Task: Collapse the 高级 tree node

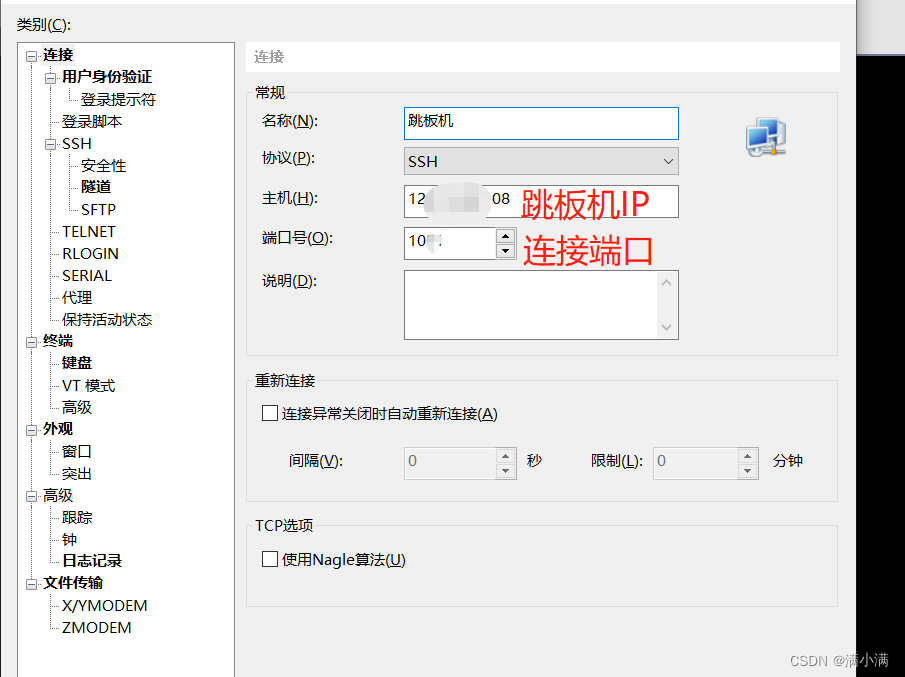Action: tap(31, 496)
